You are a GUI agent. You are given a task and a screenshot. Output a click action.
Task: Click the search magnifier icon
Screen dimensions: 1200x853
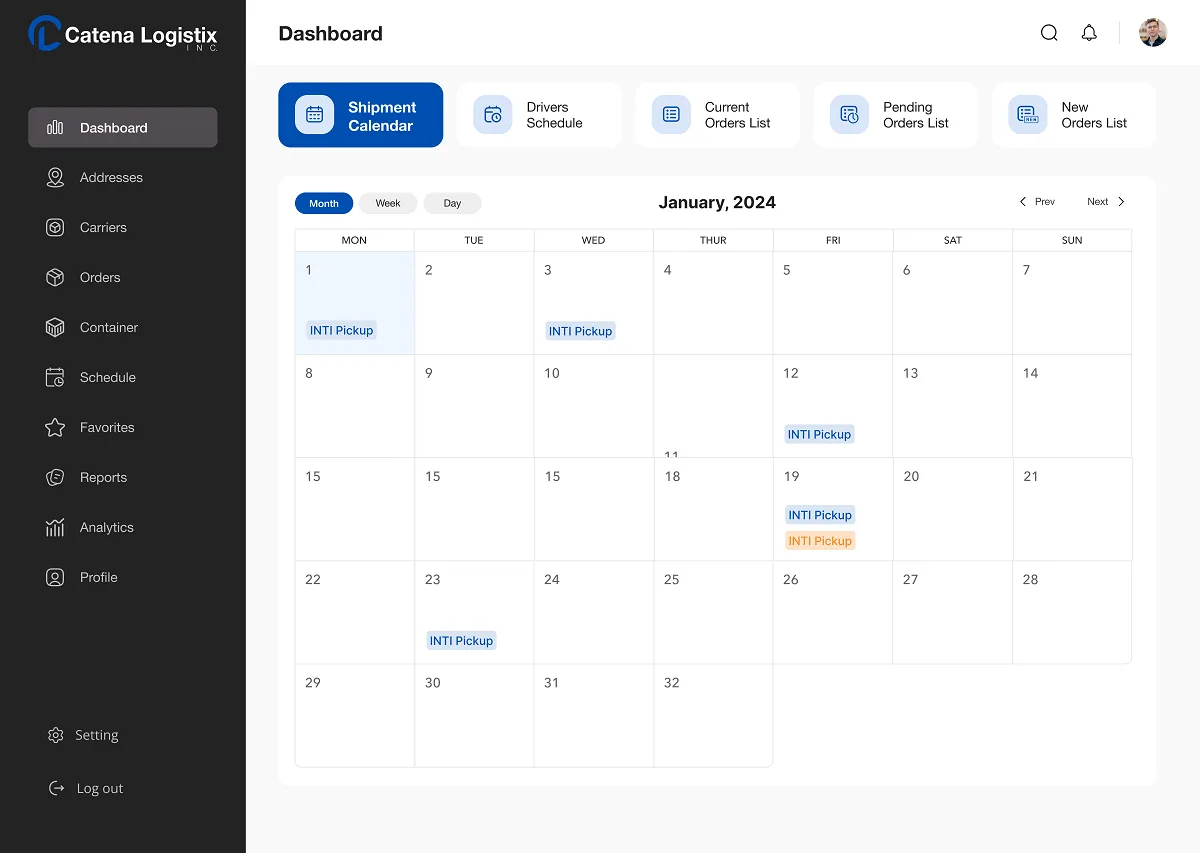pos(1049,33)
